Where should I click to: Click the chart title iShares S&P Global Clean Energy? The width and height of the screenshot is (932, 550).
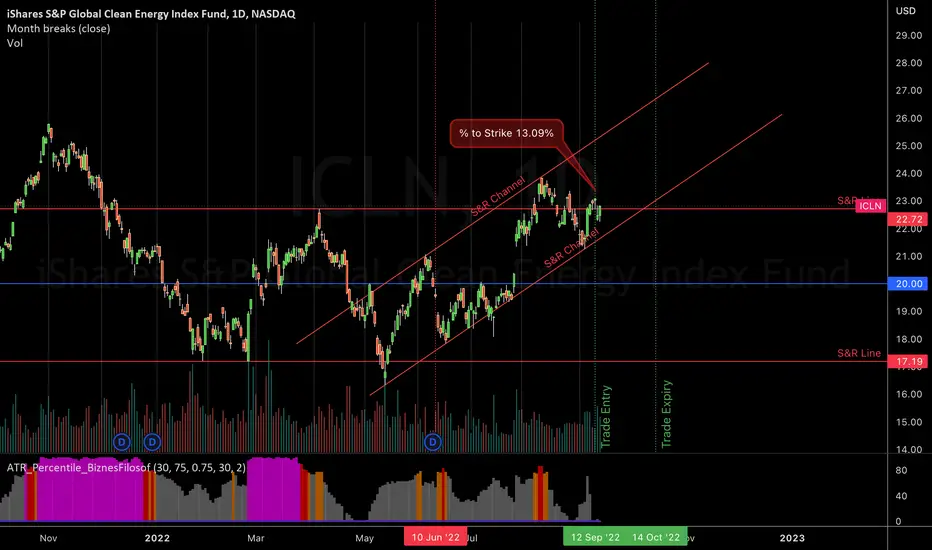[x=151, y=13]
